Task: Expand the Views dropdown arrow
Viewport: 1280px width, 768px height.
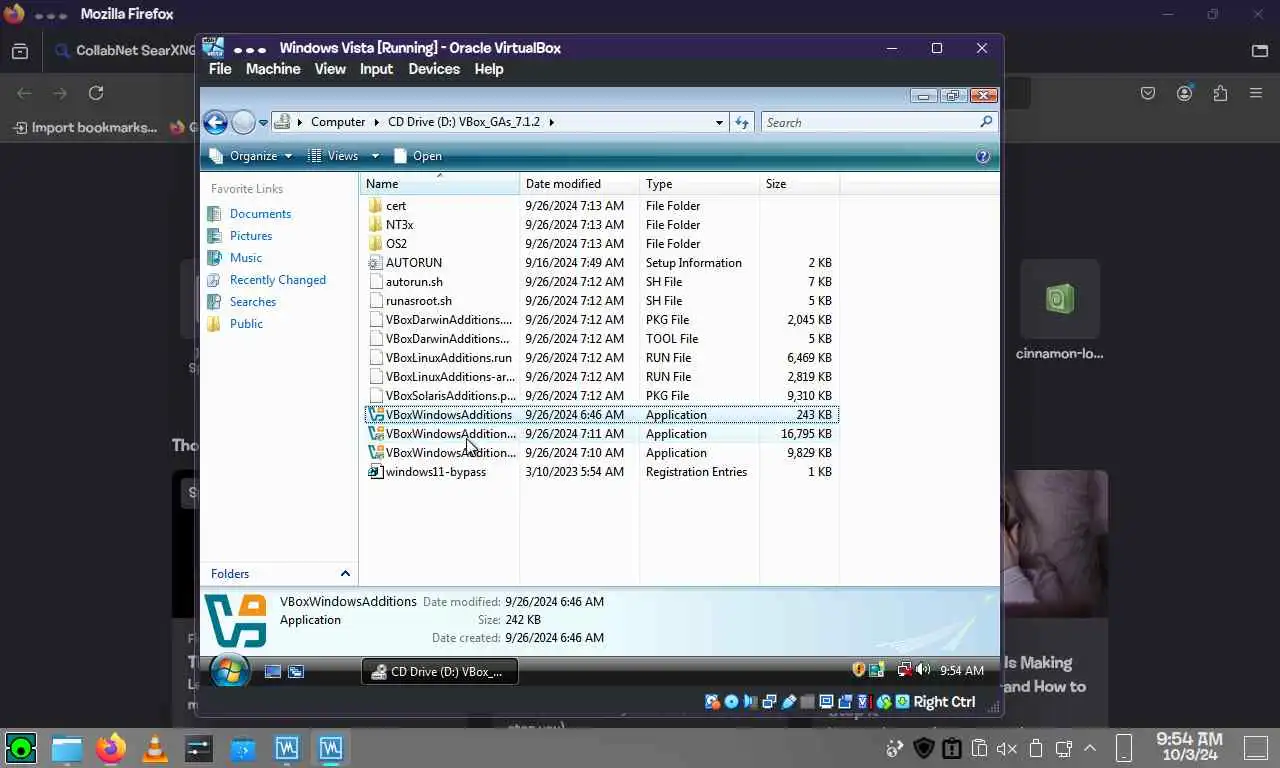Action: click(x=375, y=156)
